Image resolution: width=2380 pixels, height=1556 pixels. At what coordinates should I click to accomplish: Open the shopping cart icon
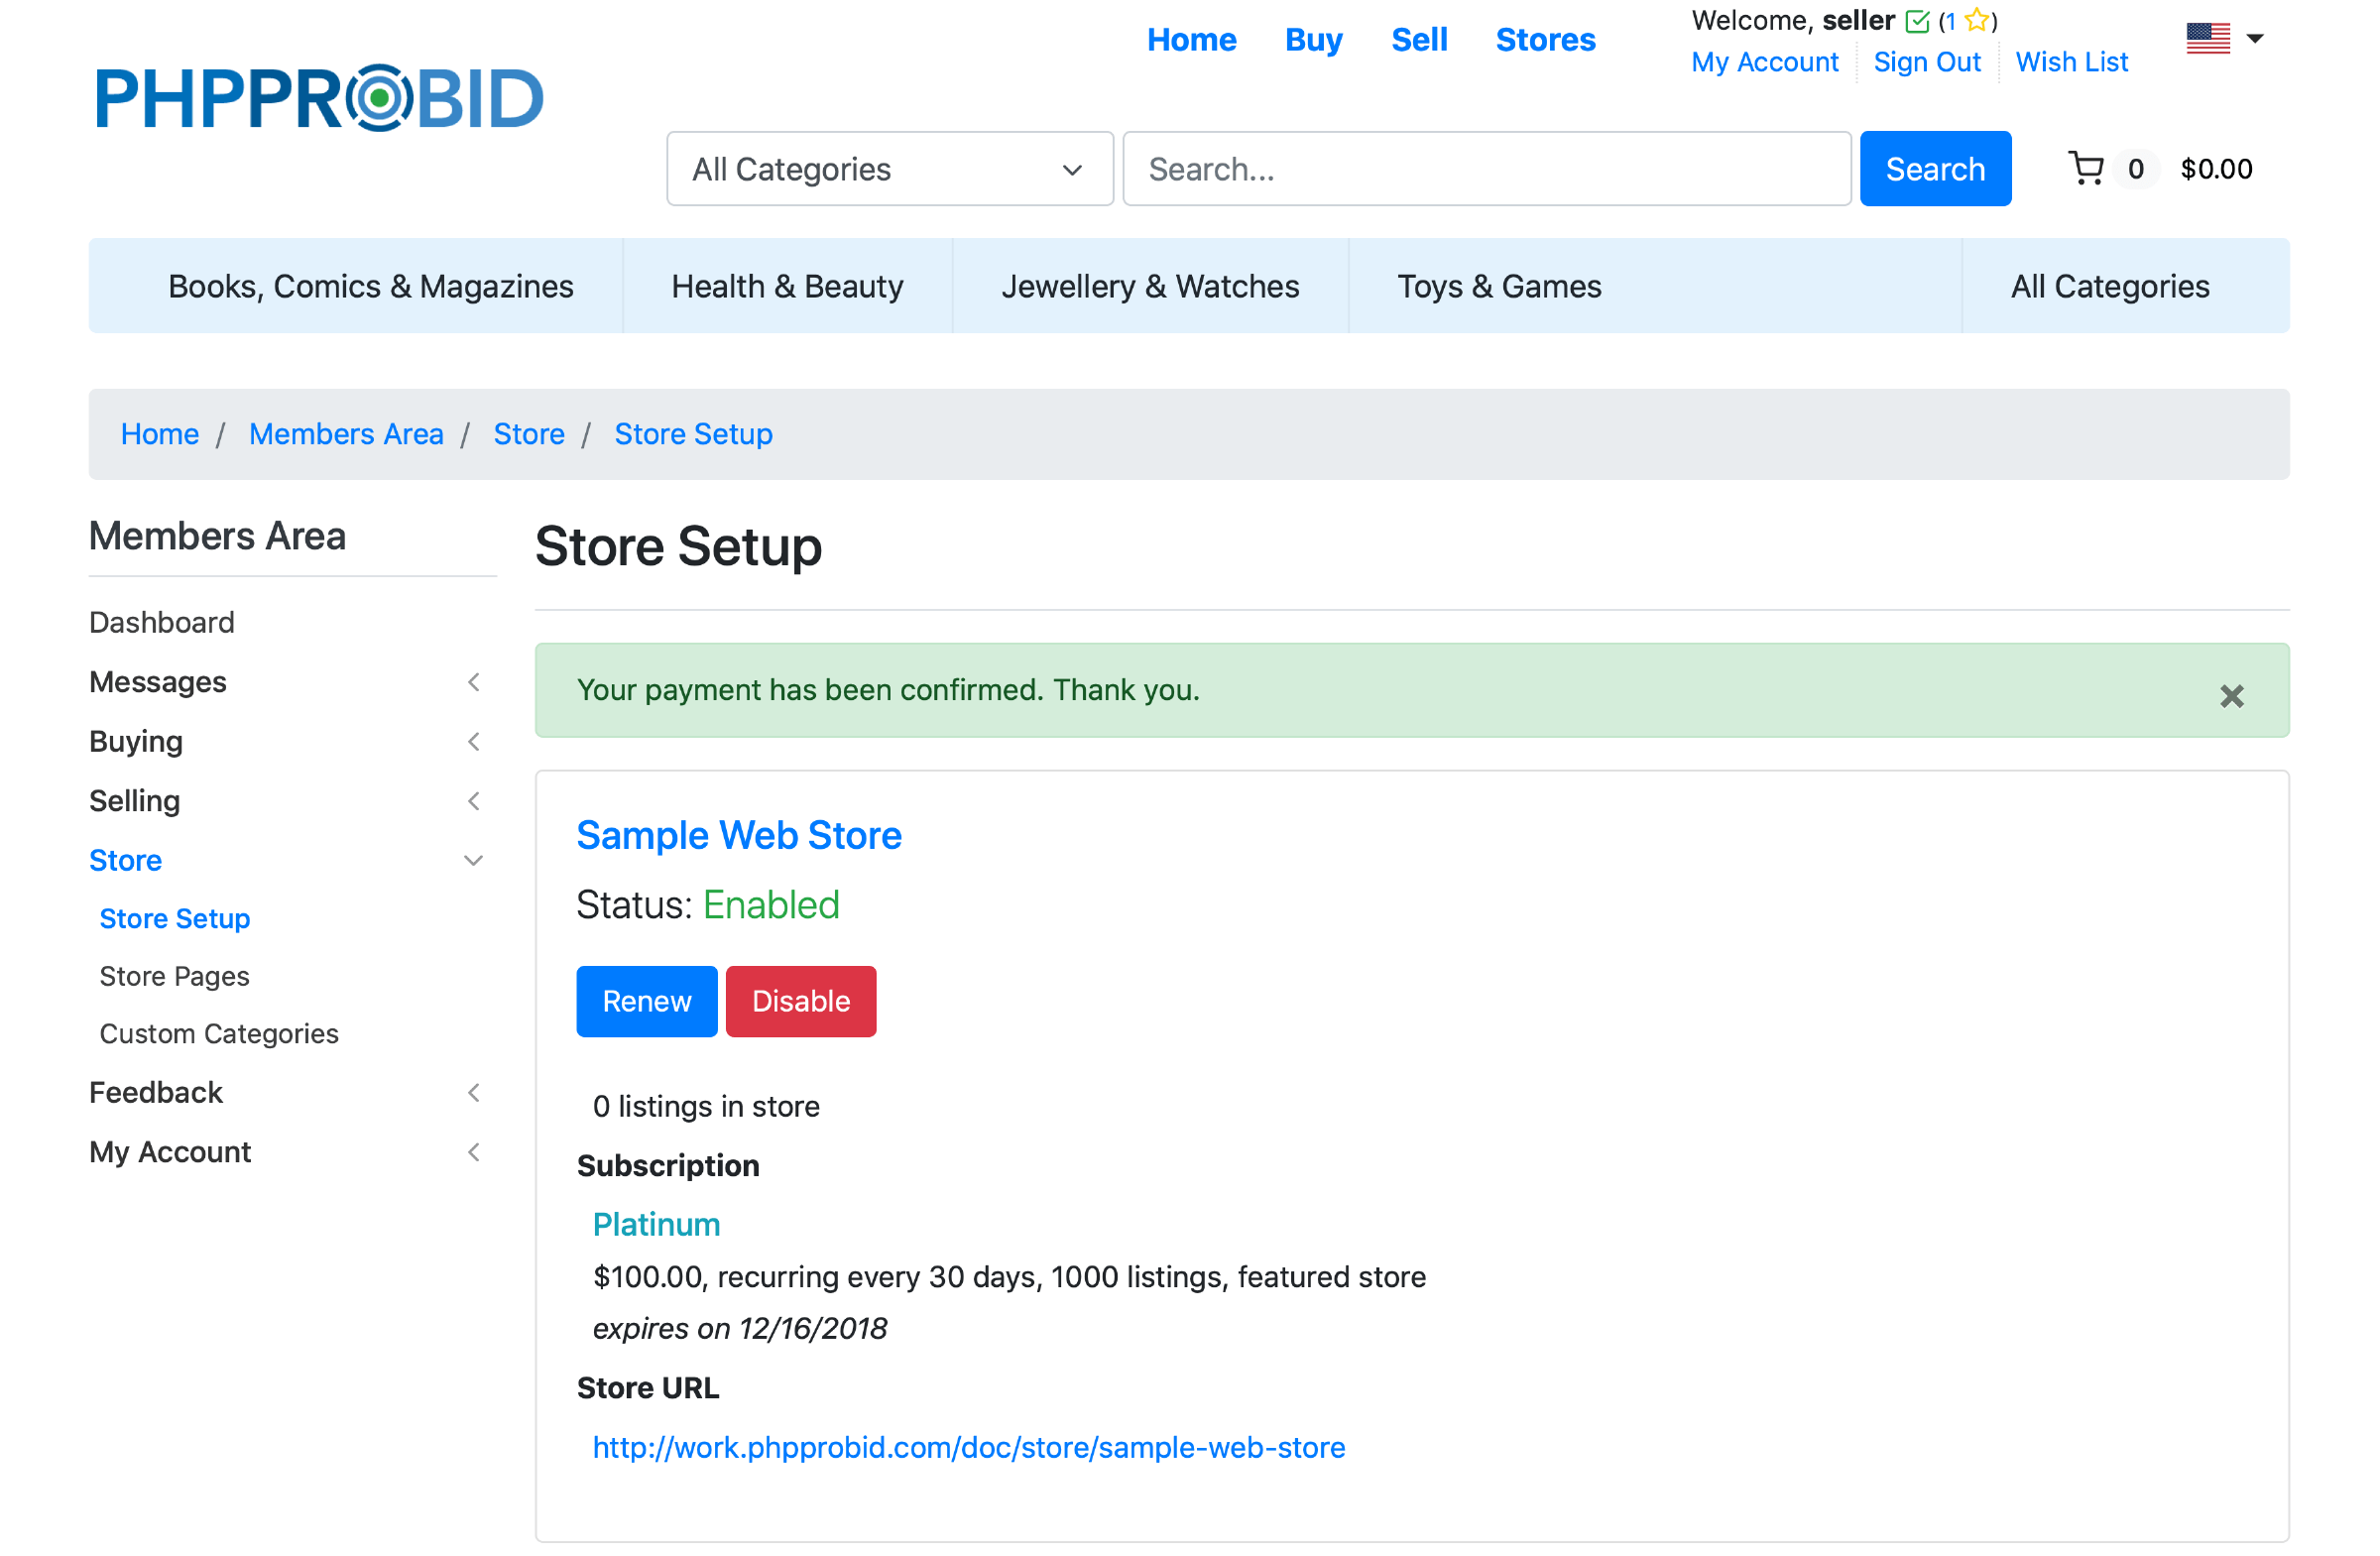pos(2085,169)
